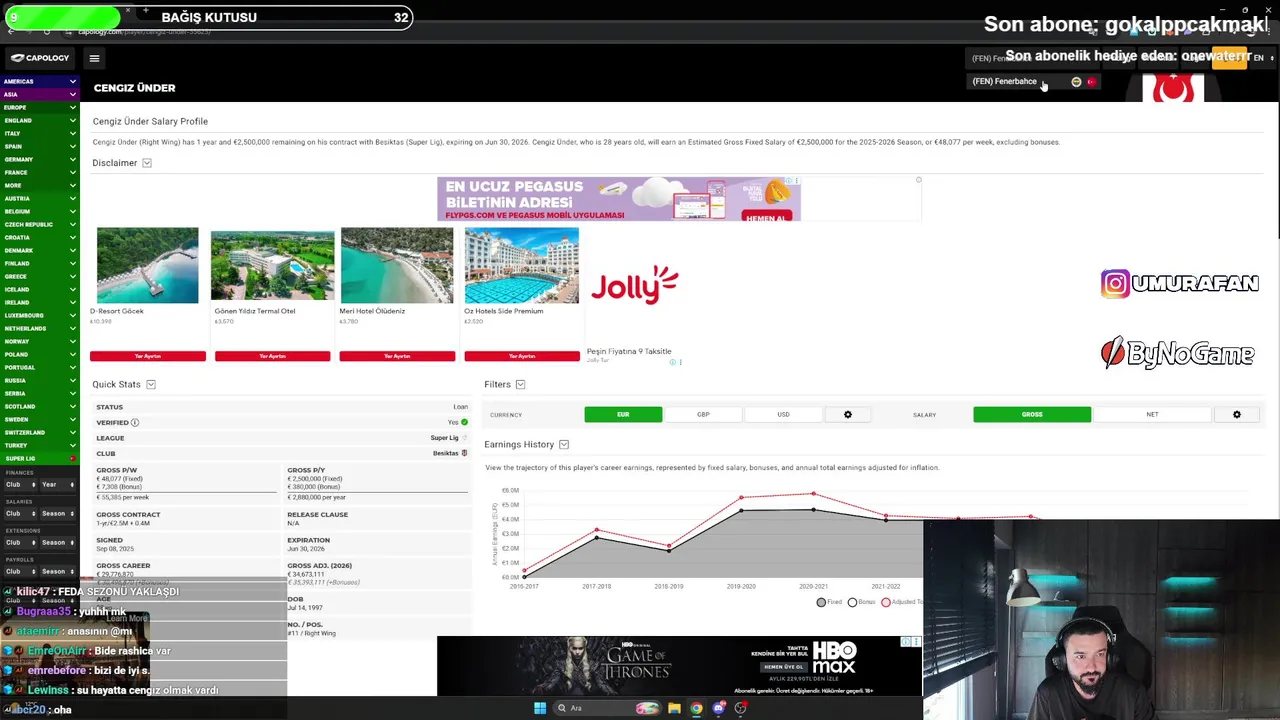This screenshot has width=1280, height=720.
Task: Click the button under Gönen Yıldız Termal Otel
Action: pos(272,356)
